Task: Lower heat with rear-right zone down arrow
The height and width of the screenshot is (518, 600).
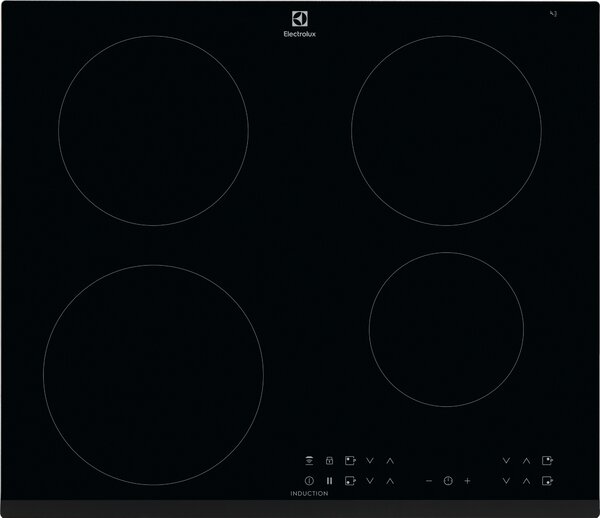Action: [x=506, y=461]
